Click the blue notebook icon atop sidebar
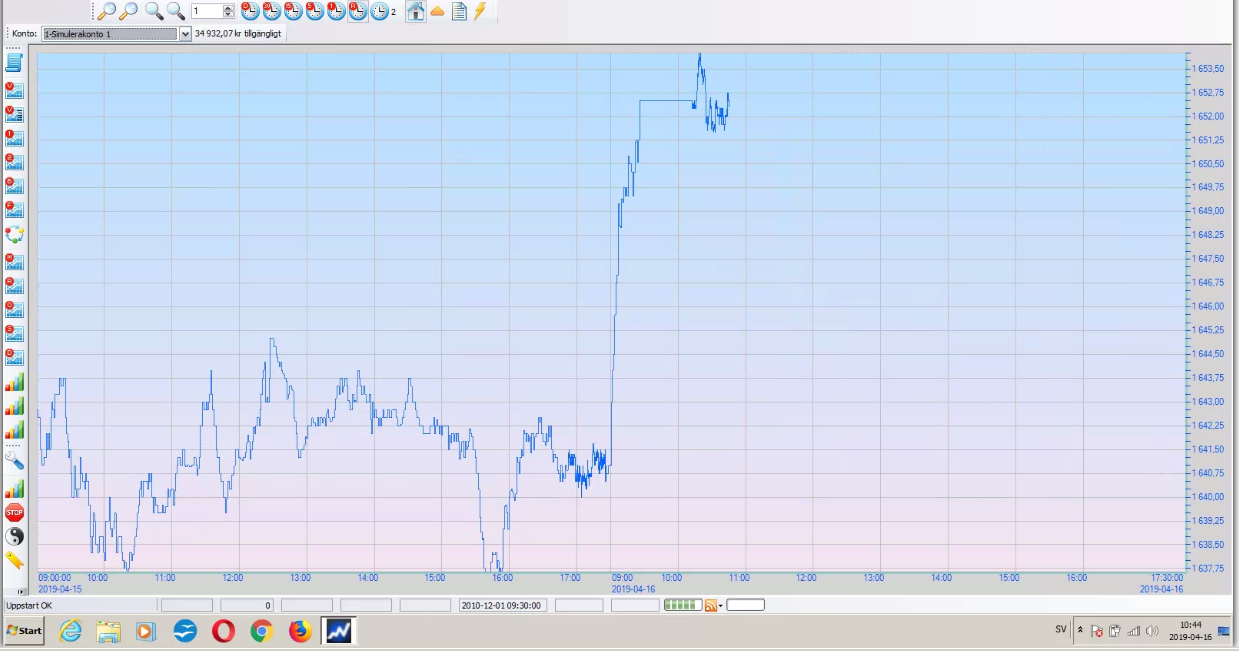The width and height of the screenshot is (1239, 655). (14, 63)
